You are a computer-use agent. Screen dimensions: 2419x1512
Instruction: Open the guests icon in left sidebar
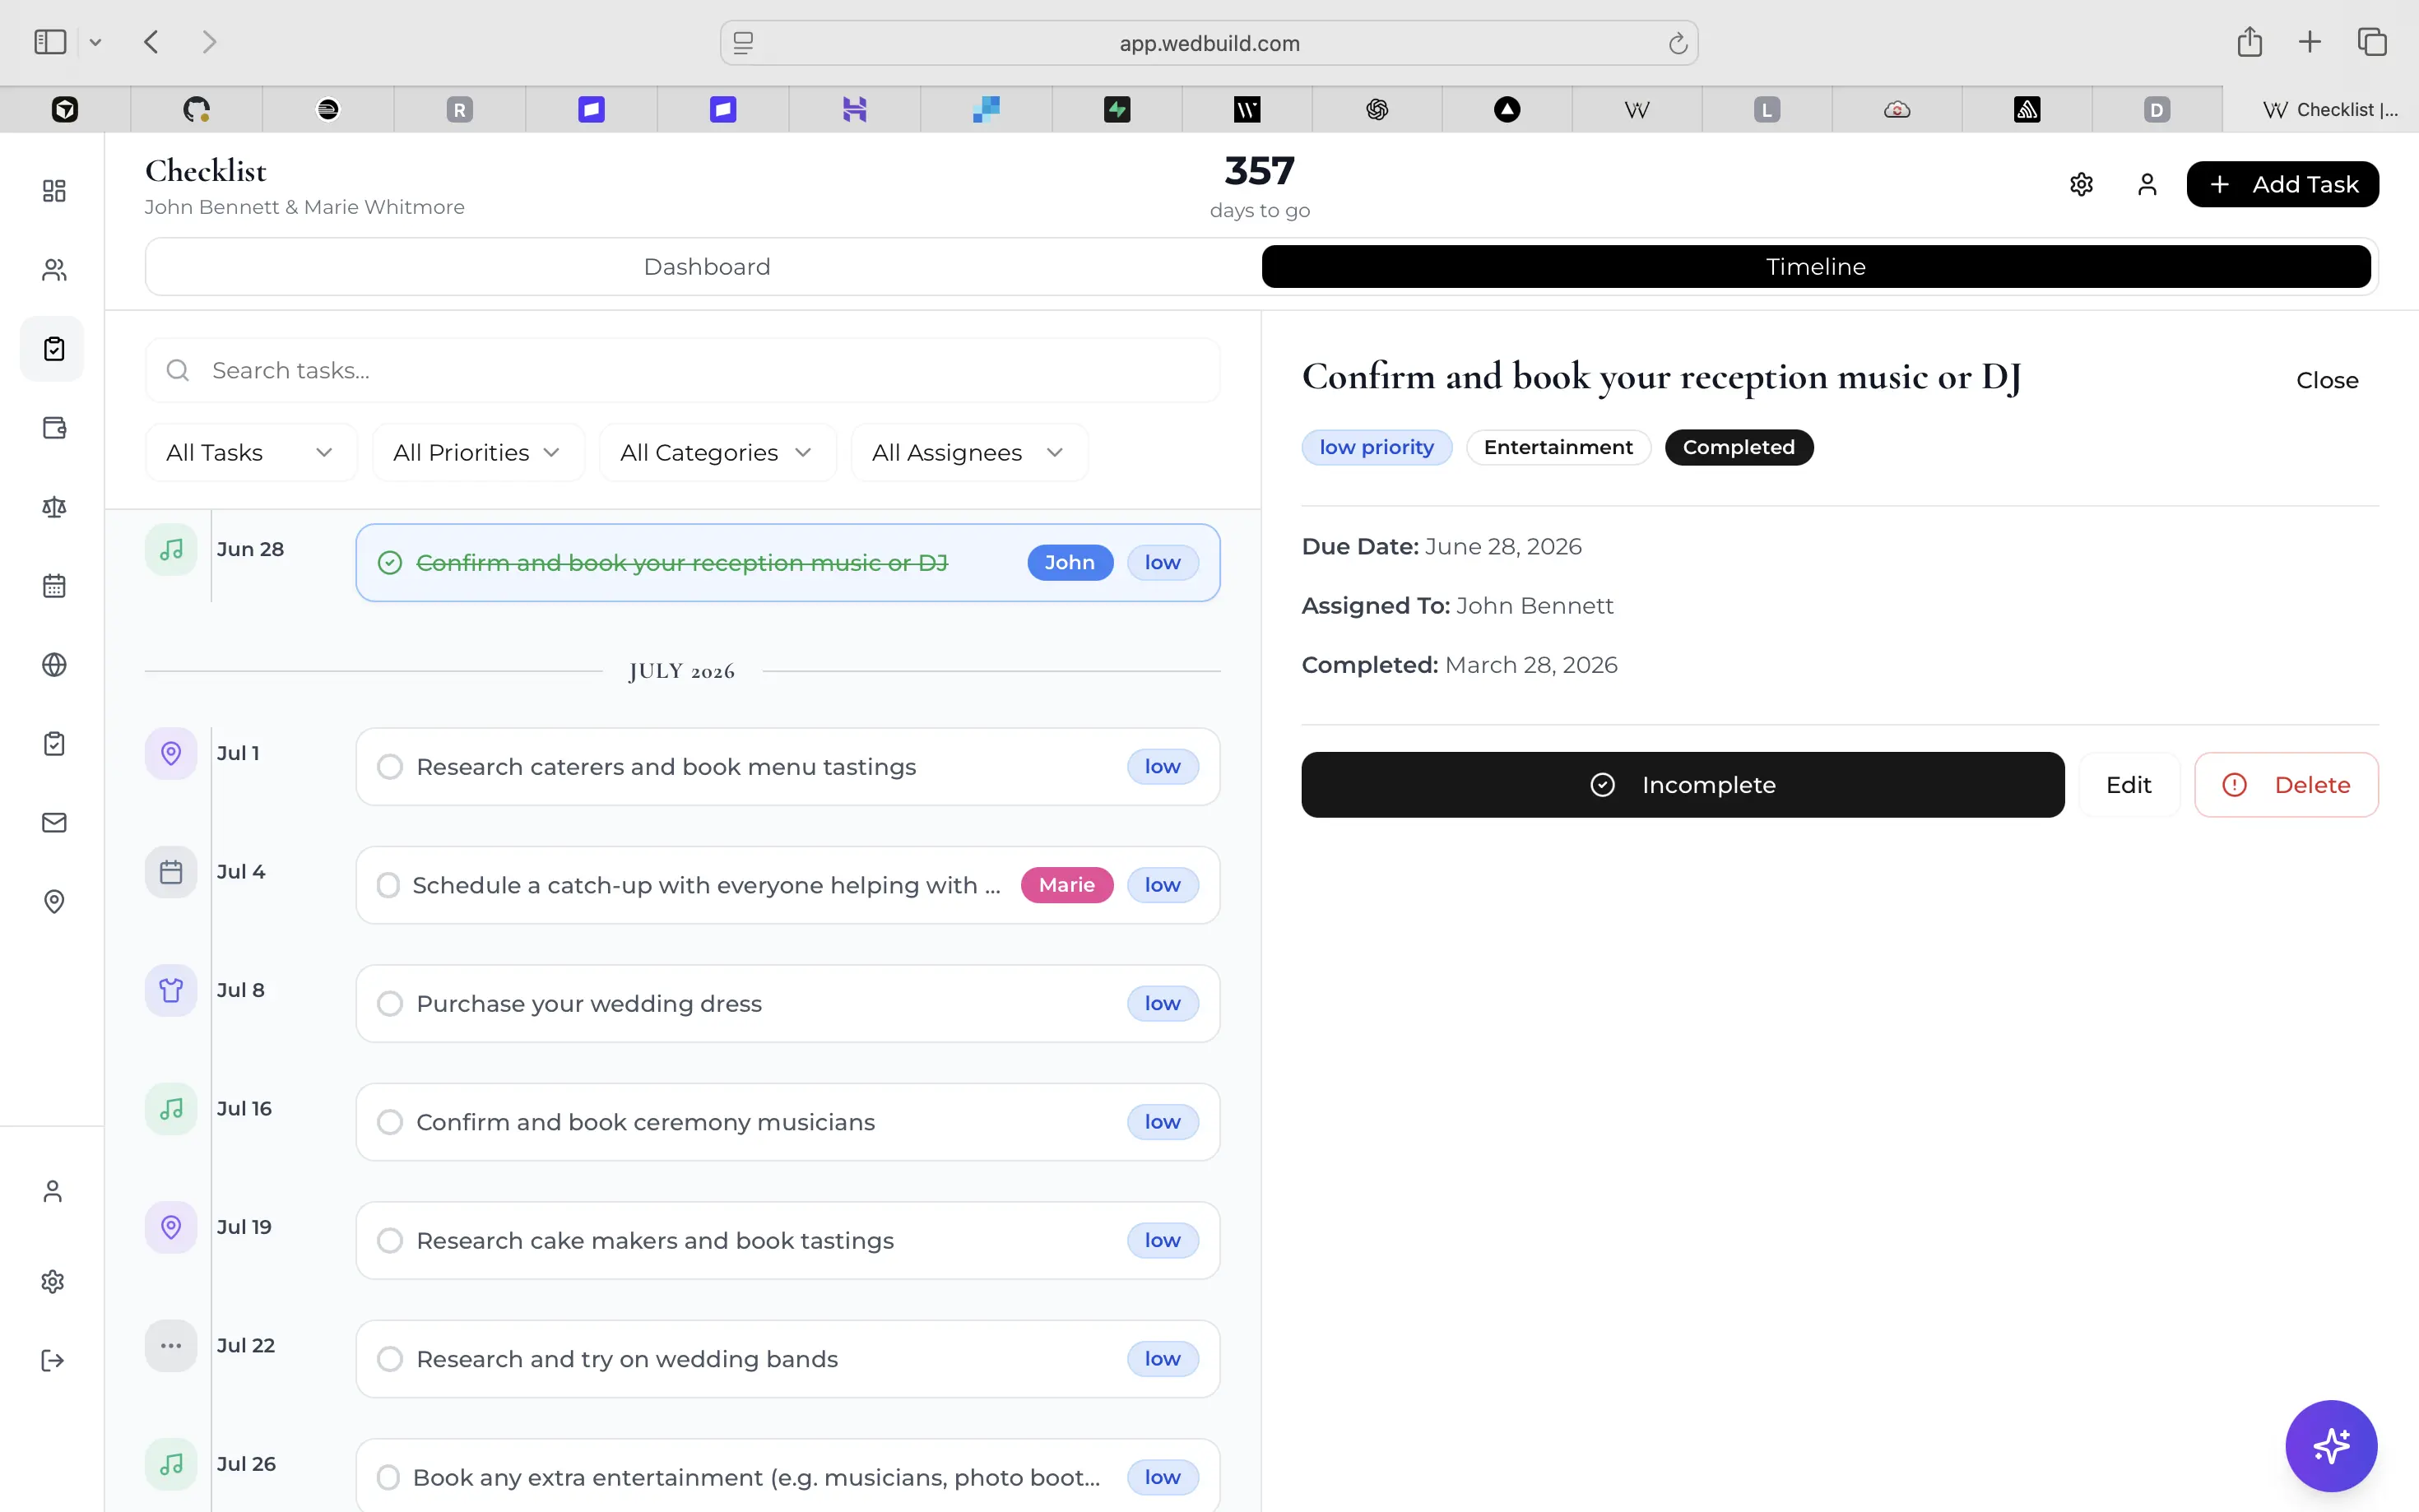click(x=54, y=270)
